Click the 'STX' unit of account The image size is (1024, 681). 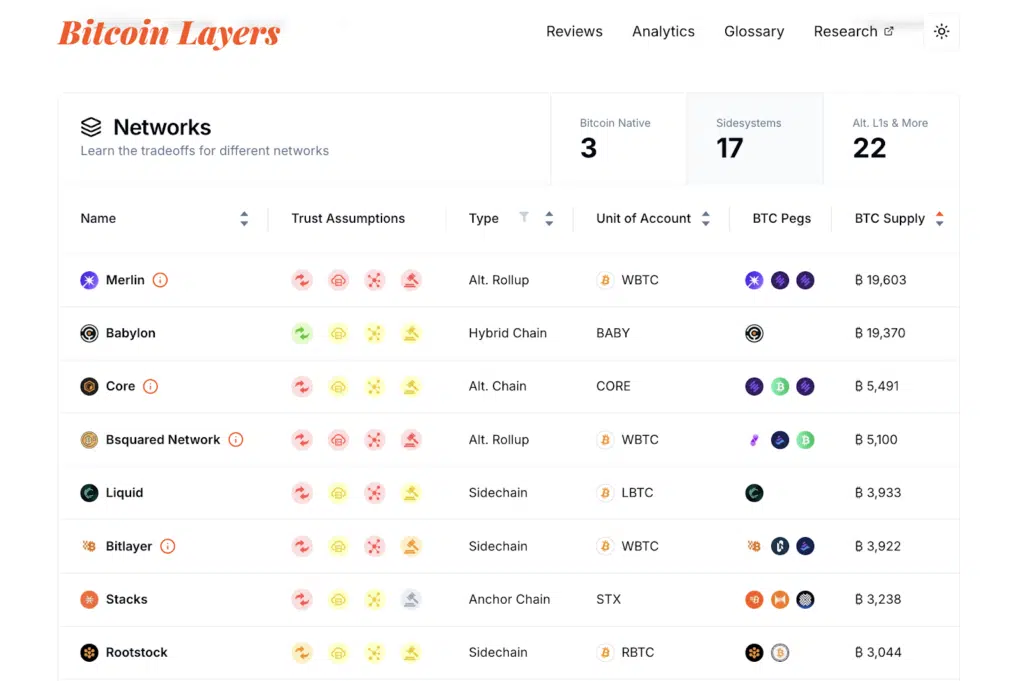[608, 599]
